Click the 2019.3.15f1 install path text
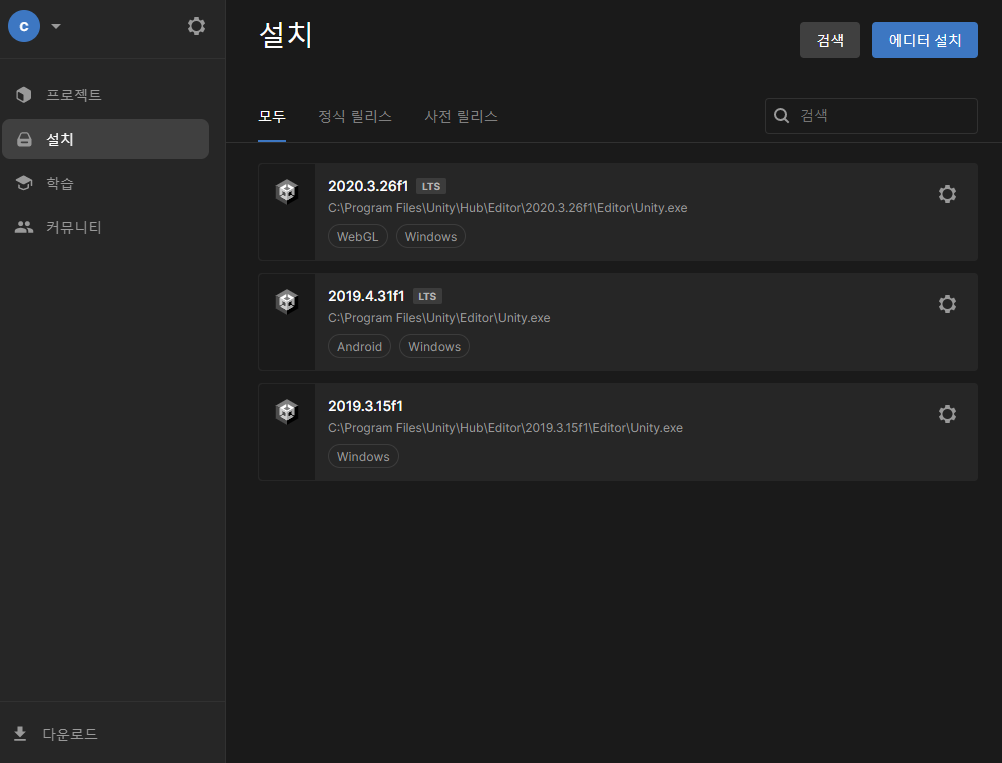Viewport: 1002px width, 763px height. (x=505, y=428)
